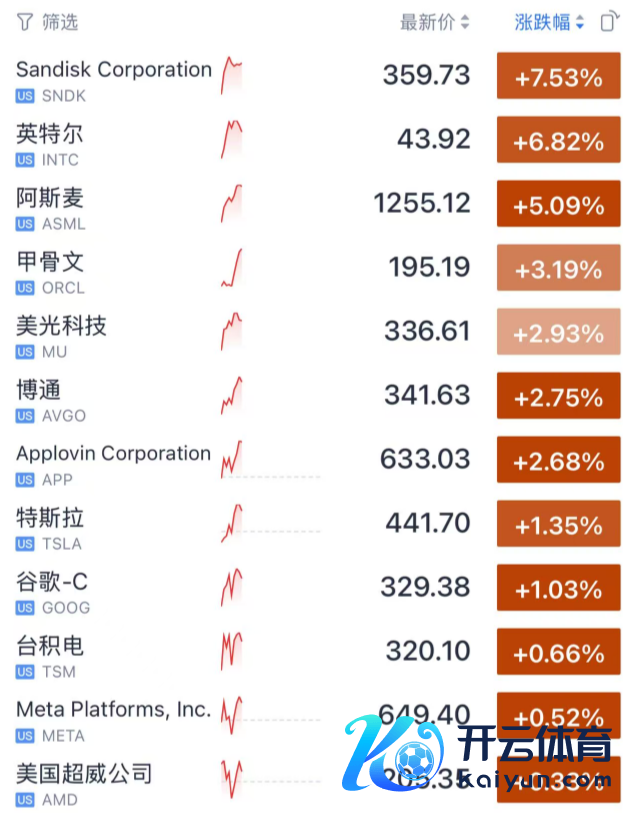This screenshot has height=813, width=627.
Task: Open 甲骨文 stock details
Action: 50,262
